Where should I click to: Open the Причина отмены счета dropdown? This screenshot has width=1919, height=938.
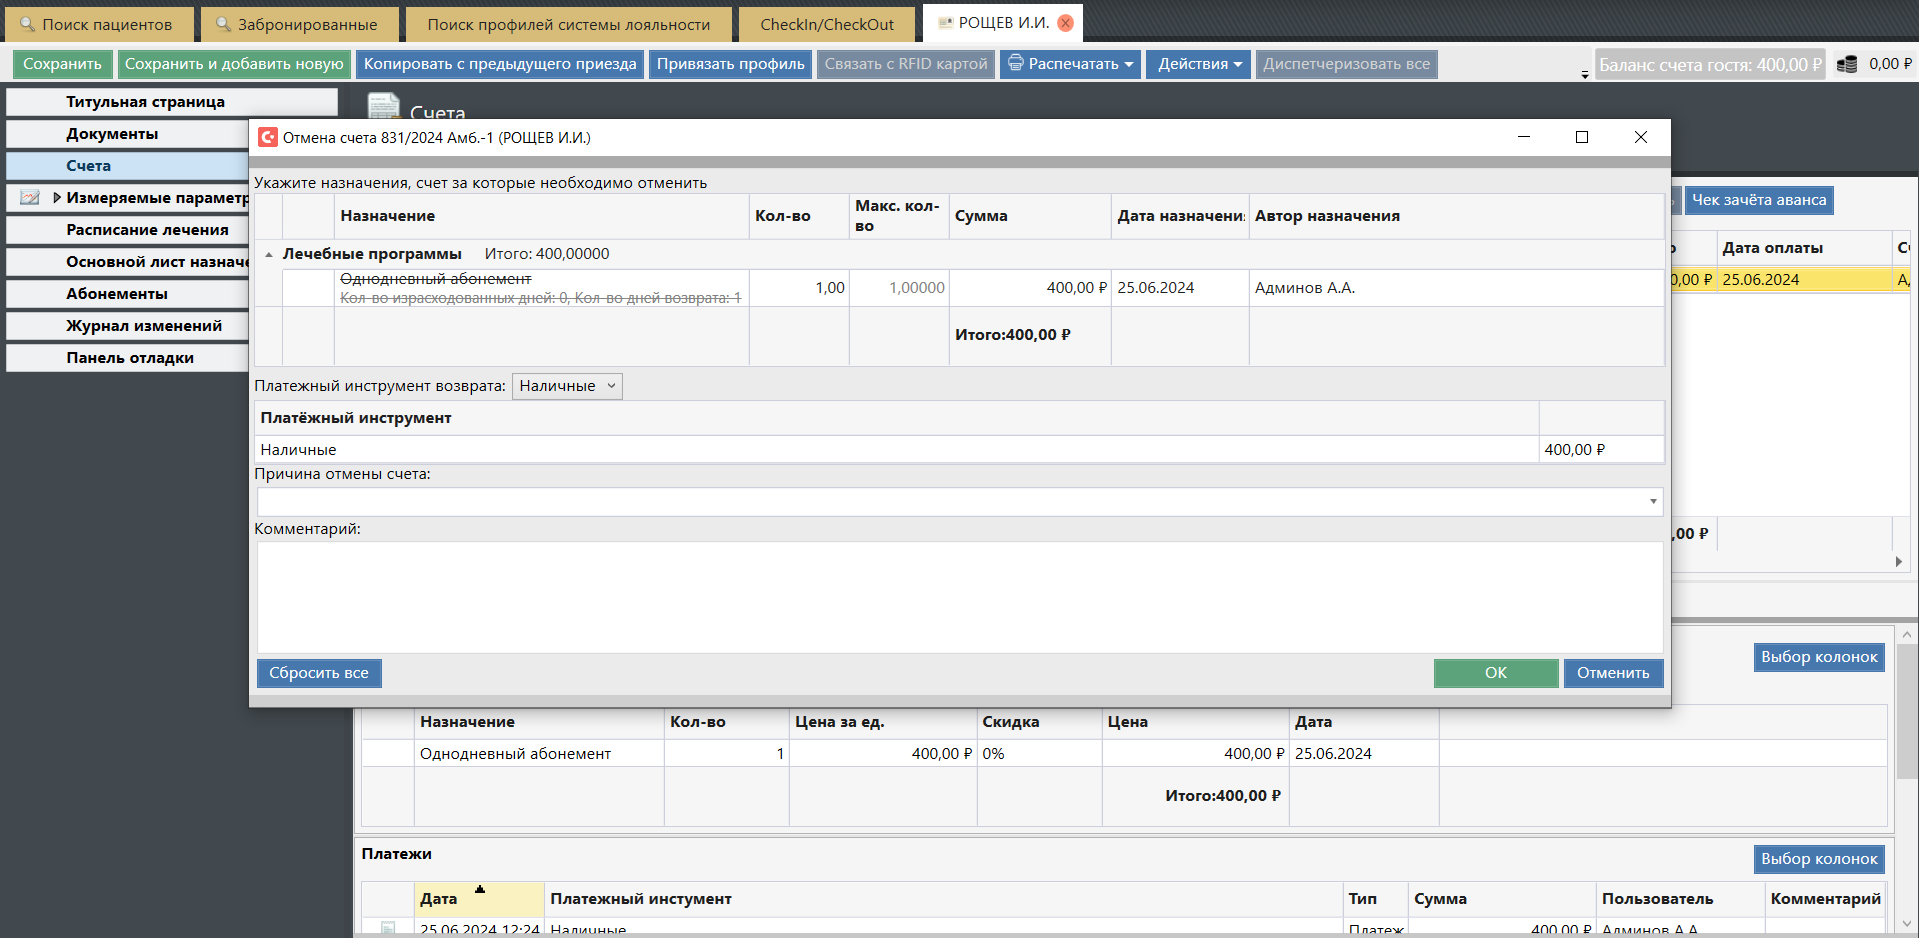(x=1652, y=502)
